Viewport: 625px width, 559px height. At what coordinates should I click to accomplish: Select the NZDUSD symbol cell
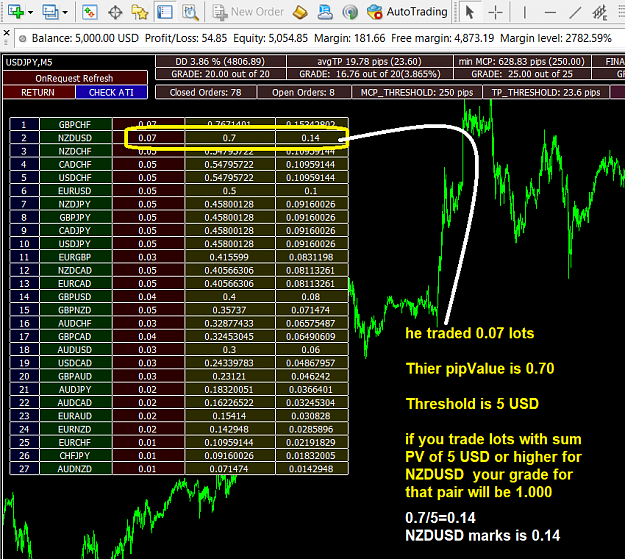pos(75,138)
